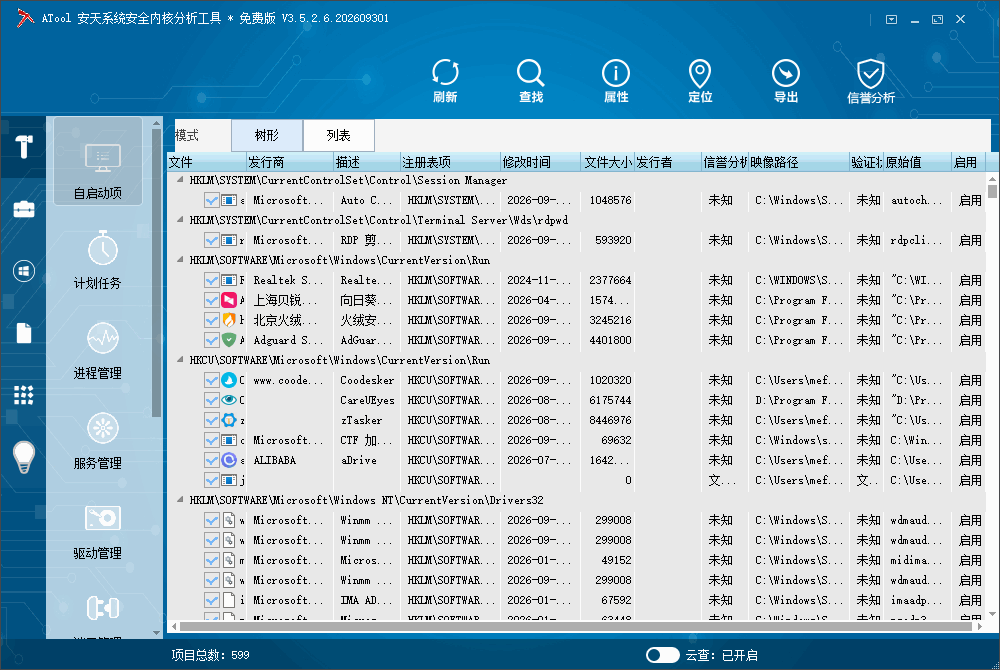Screen dimensions: 1000x670
Task: Sort by the 文件大小 column header
Action: tap(607, 162)
